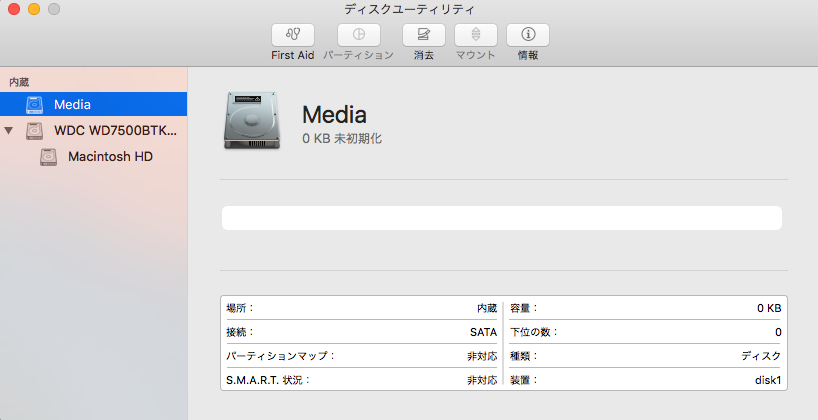Screen dimensions: 818x420
Task: Click the 装置 disk1 info row
Action: 646,380
